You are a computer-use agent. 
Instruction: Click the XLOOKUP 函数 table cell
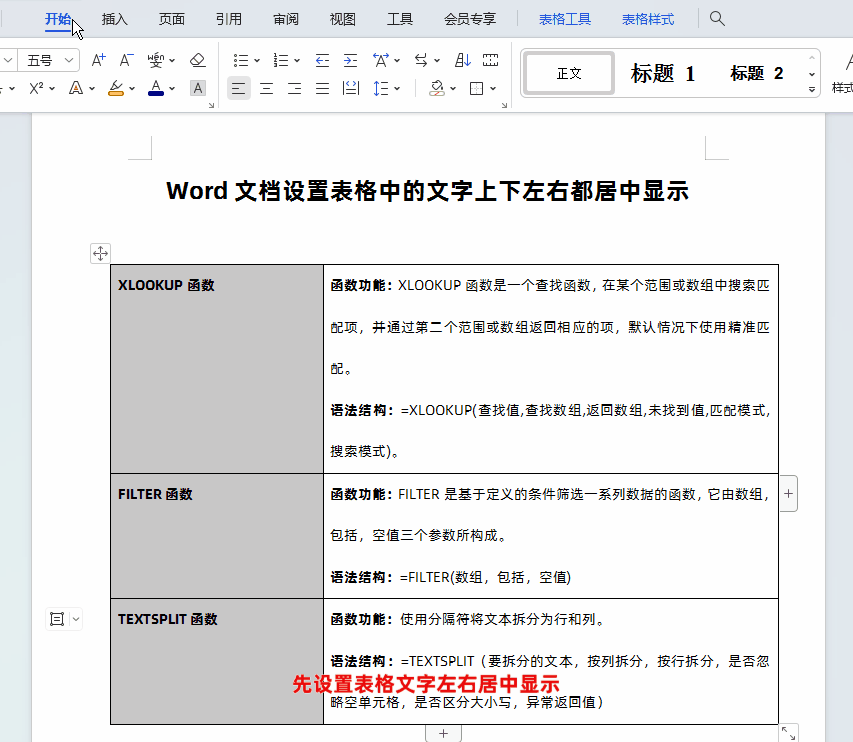coord(217,369)
